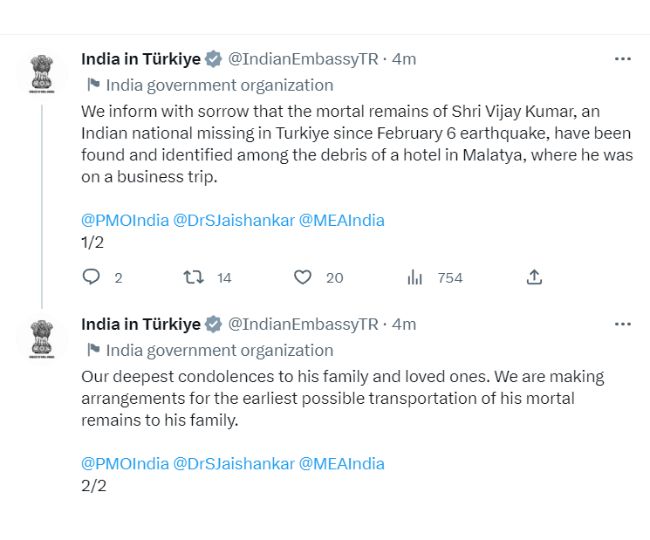Click India government organization label, first tweet
Image resolution: width=650 pixels, height=540 pixels.
(219, 85)
